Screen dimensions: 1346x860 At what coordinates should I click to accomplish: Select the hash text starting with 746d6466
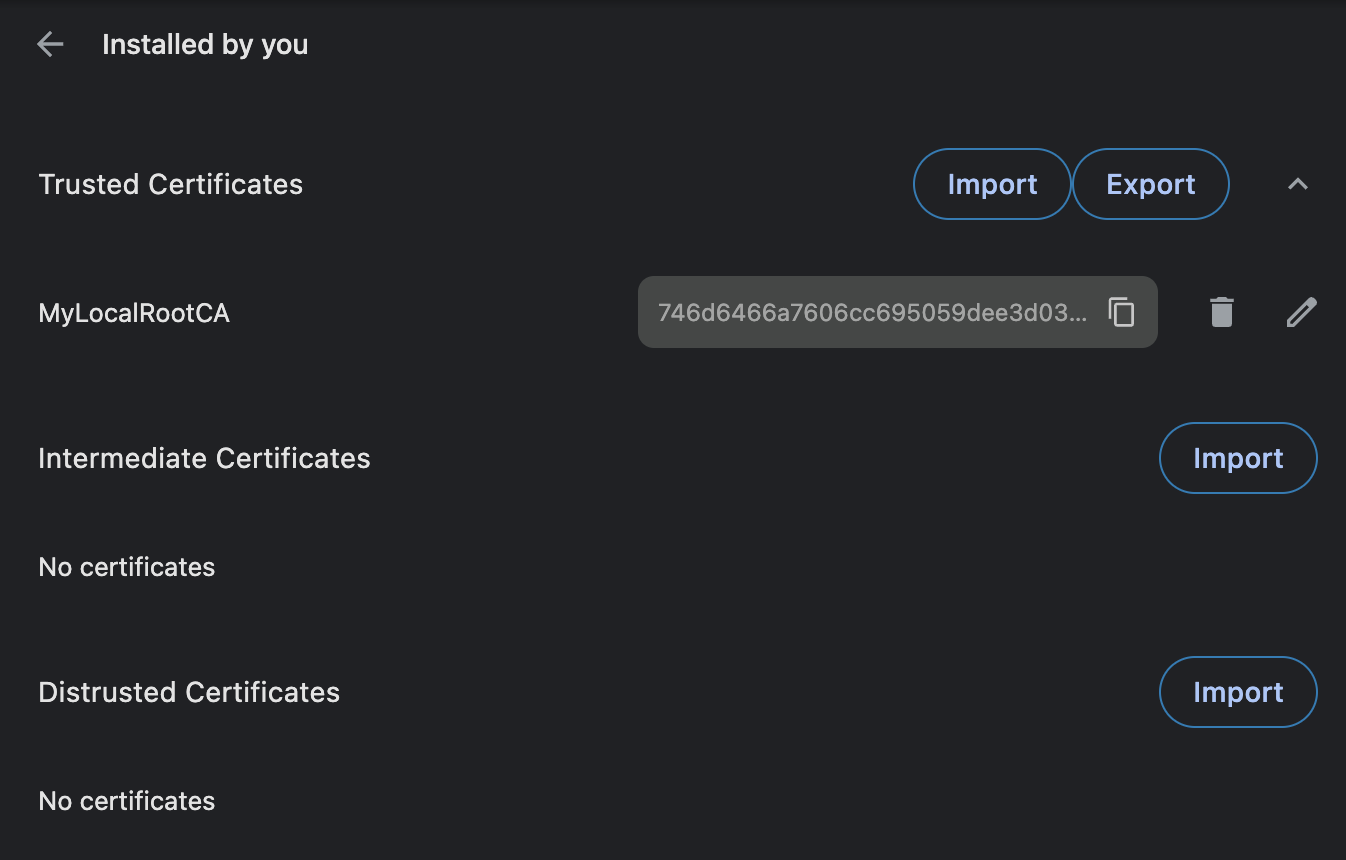click(x=872, y=312)
